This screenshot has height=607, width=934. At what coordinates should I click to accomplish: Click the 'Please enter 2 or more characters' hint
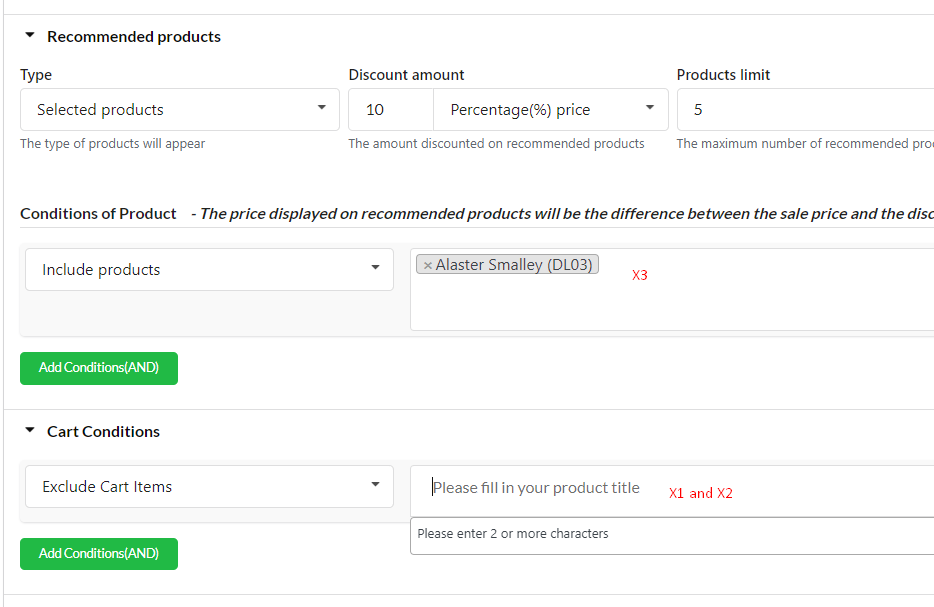click(513, 534)
